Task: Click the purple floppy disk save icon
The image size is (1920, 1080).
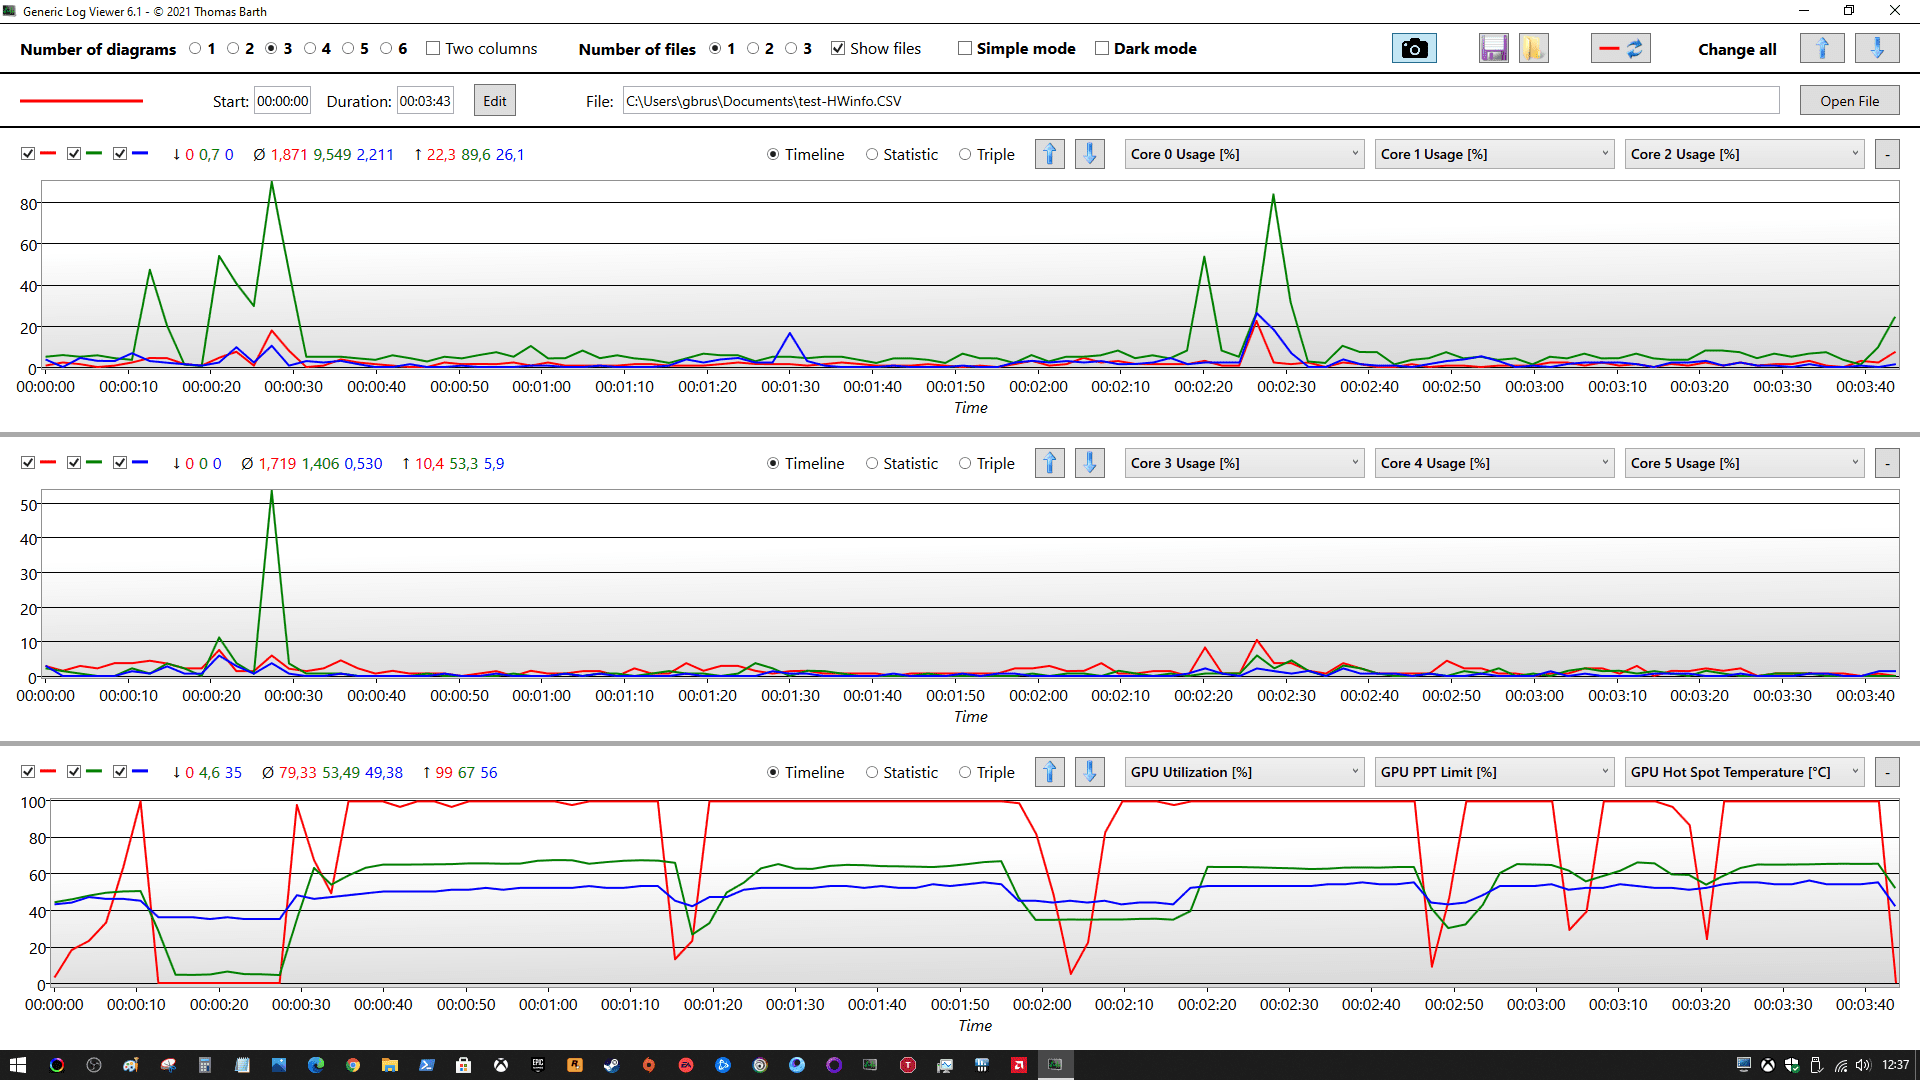Action: tap(1493, 48)
